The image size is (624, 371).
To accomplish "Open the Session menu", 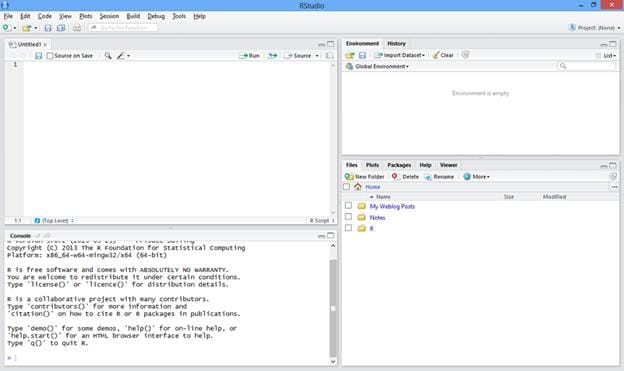I will point(109,16).
